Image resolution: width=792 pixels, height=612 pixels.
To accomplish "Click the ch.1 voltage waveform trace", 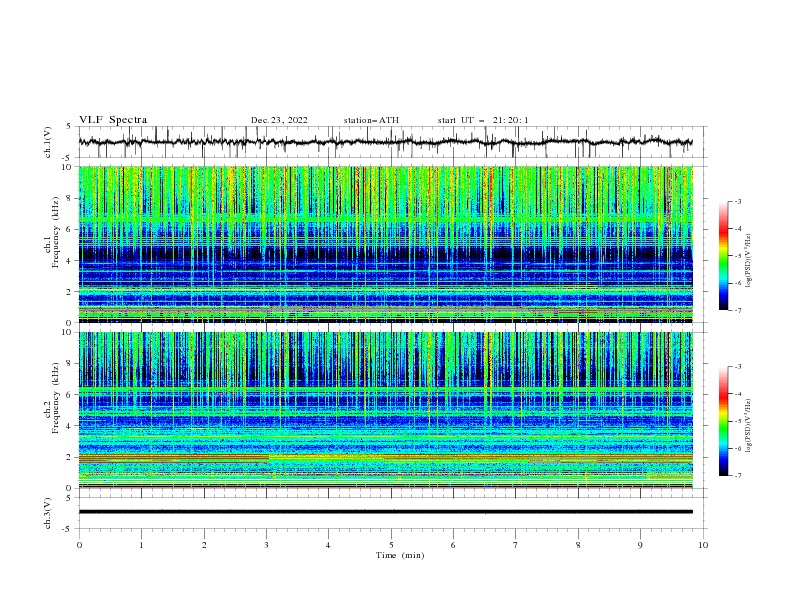I will point(385,142).
